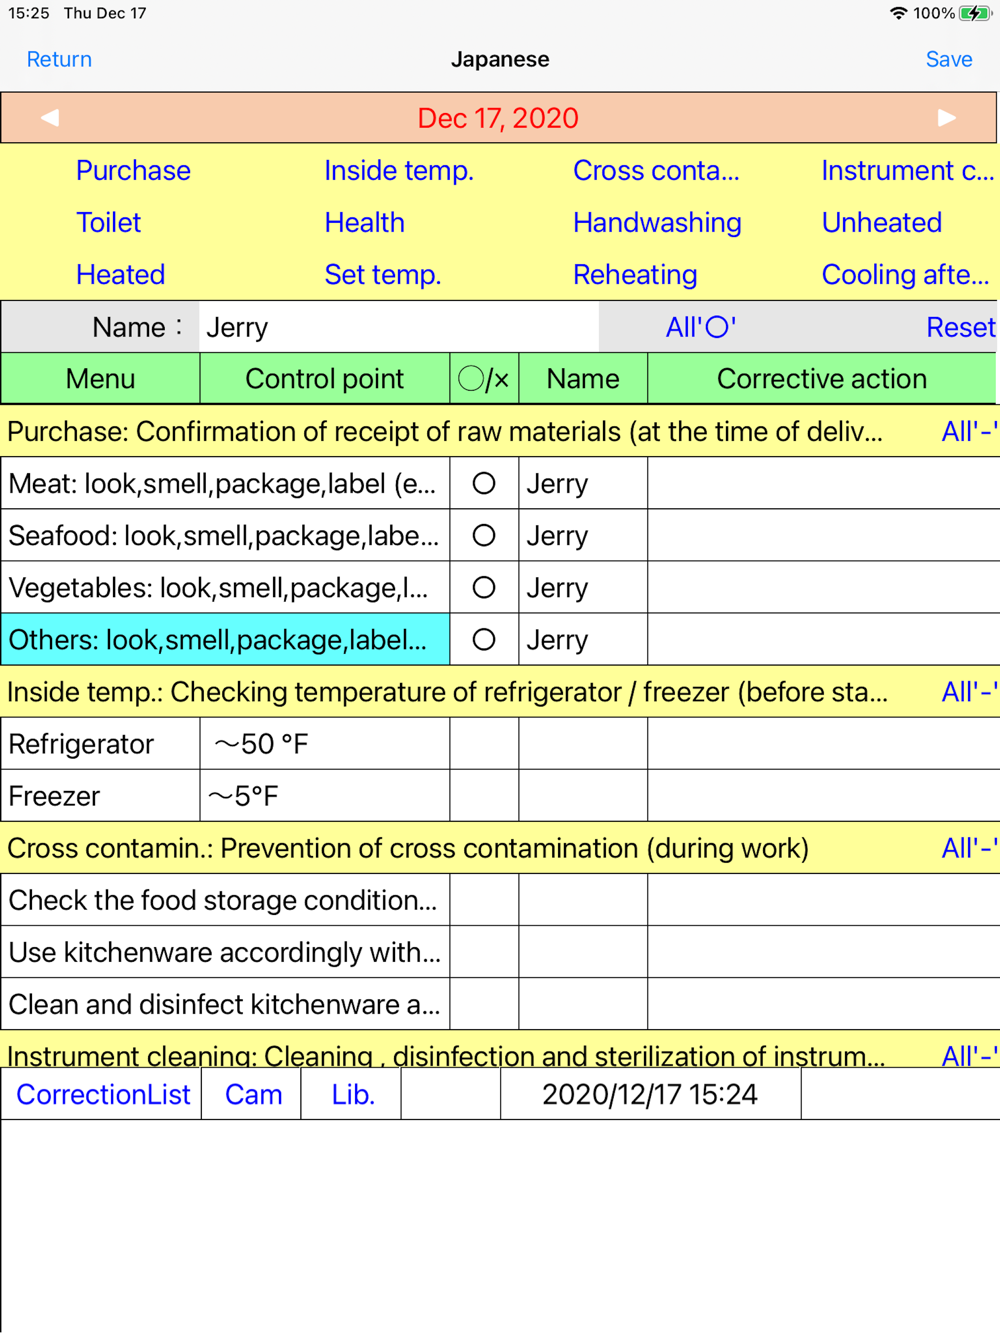The image size is (1000, 1334).
Task: Tap name cell in Freezer row
Action: (583, 796)
